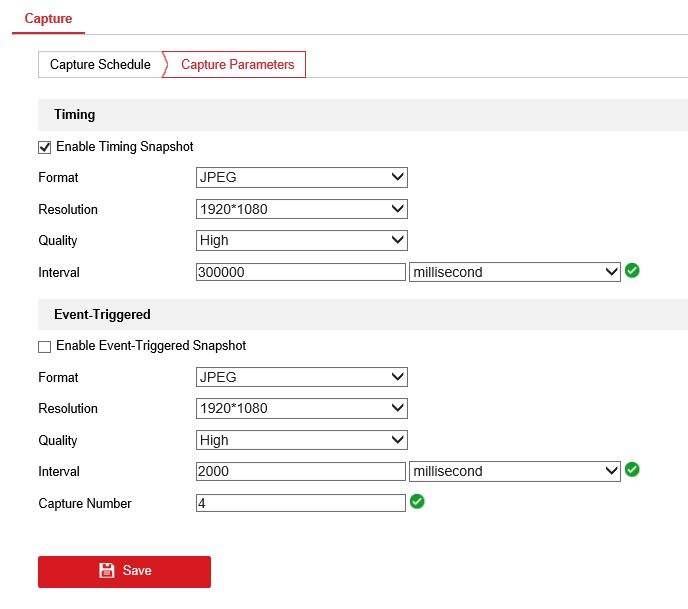The image size is (688, 609).
Task: Click the floppy disk icon on Save
Action: point(107,571)
